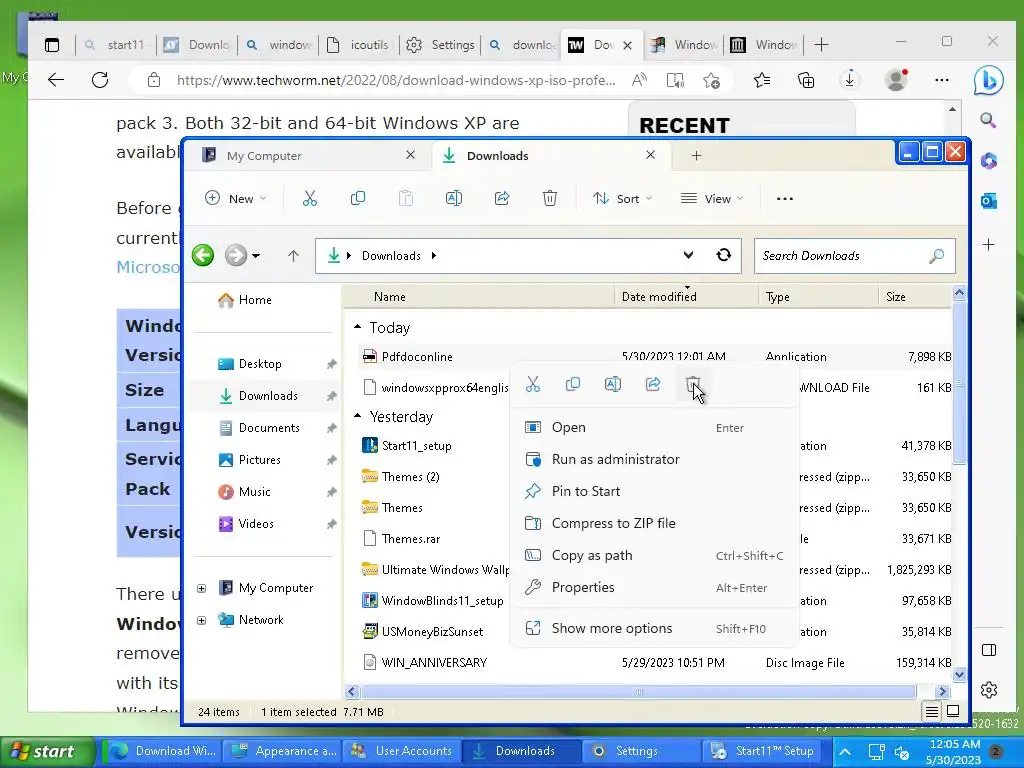Reload the Edge browser page
The height and width of the screenshot is (768, 1024).
[100, 80]
